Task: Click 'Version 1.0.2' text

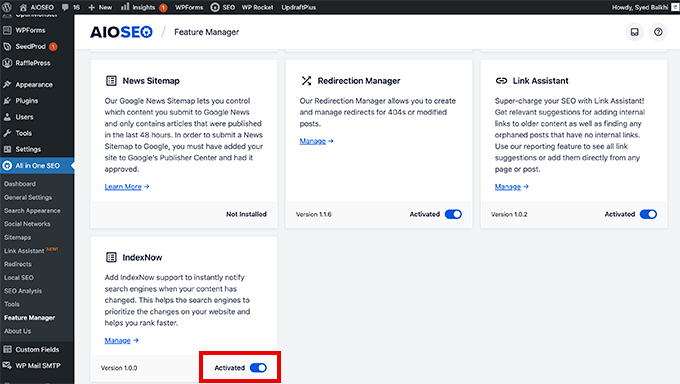Action: click(x=509, y=214)
